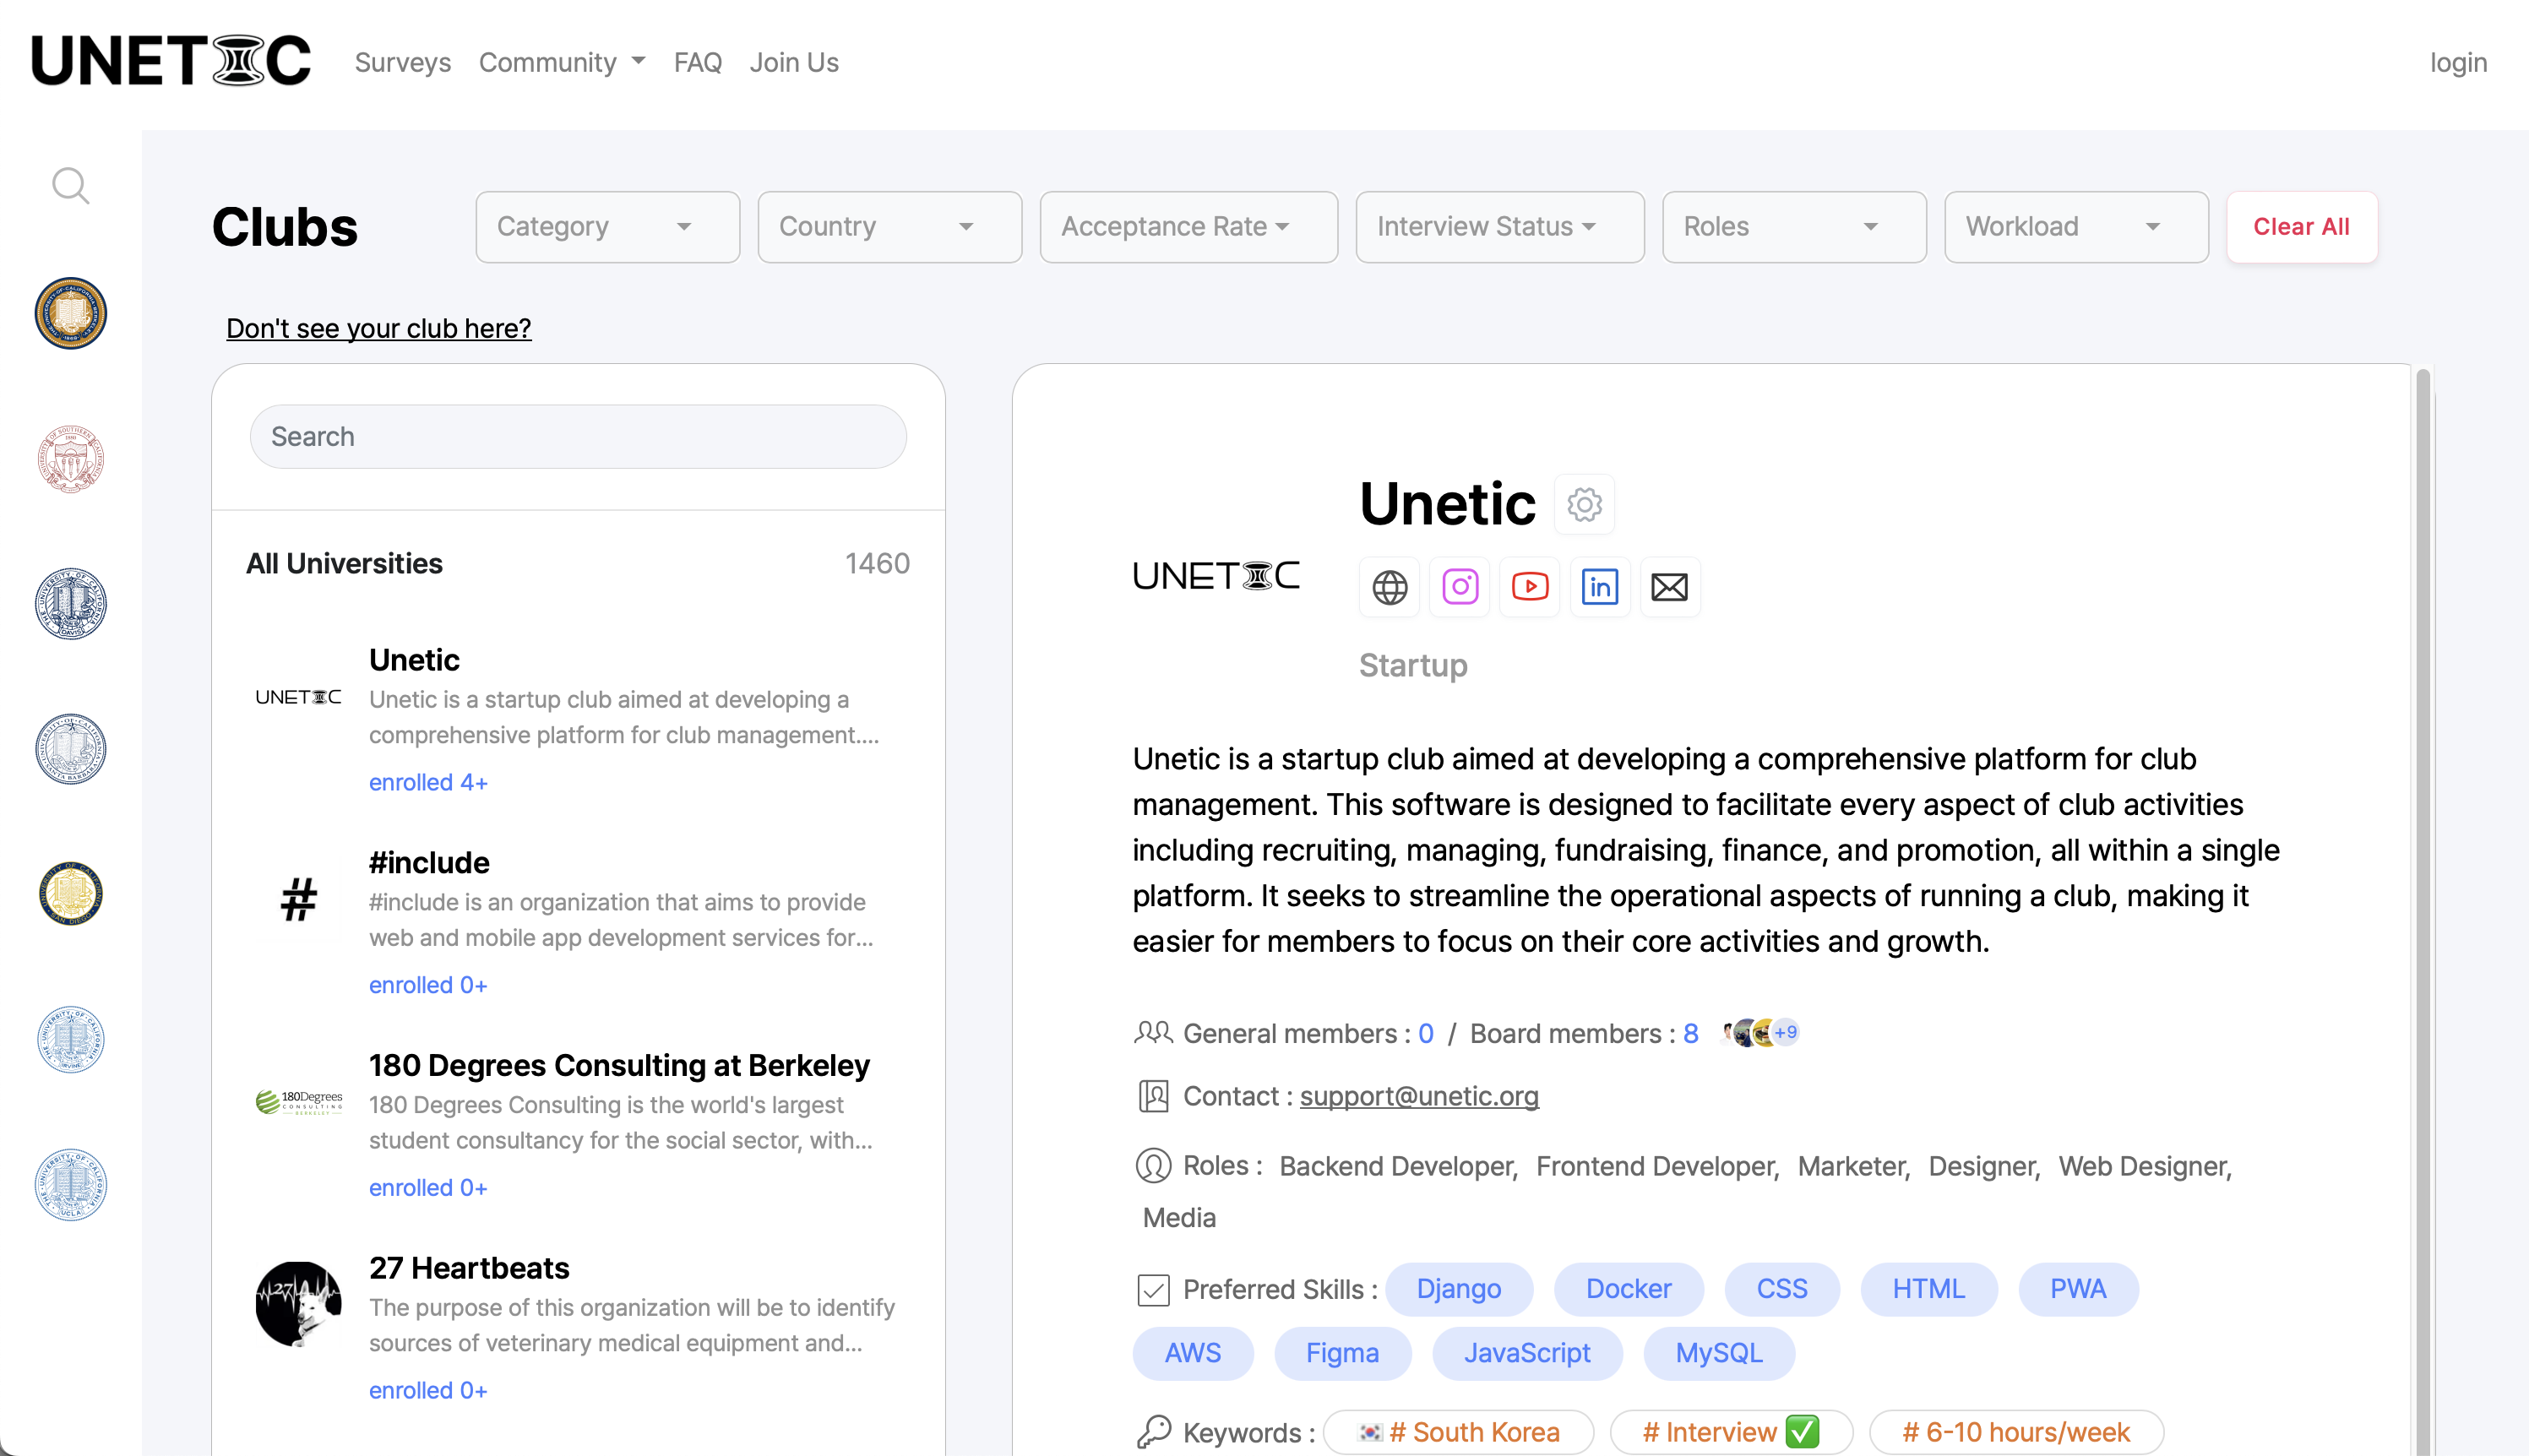The image size is (2529, 1456).
Task: Open the Surveys page from the navbar
Action: point(402,62)
